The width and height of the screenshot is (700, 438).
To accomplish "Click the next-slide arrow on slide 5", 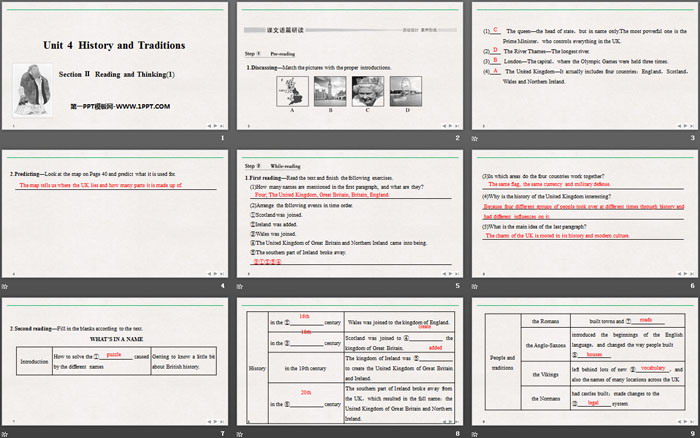I will pos(450,274).
